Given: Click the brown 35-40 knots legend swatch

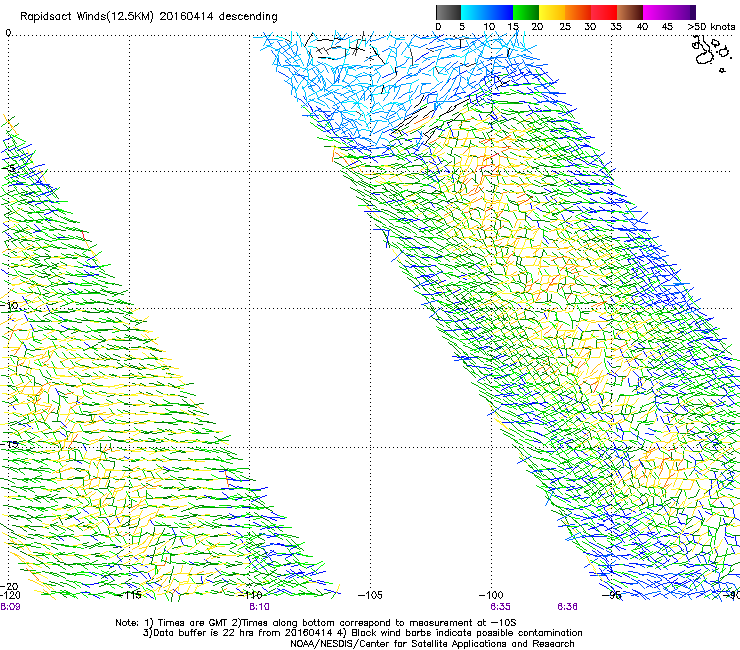Looking at the screenshot, I should pos(630,12).
